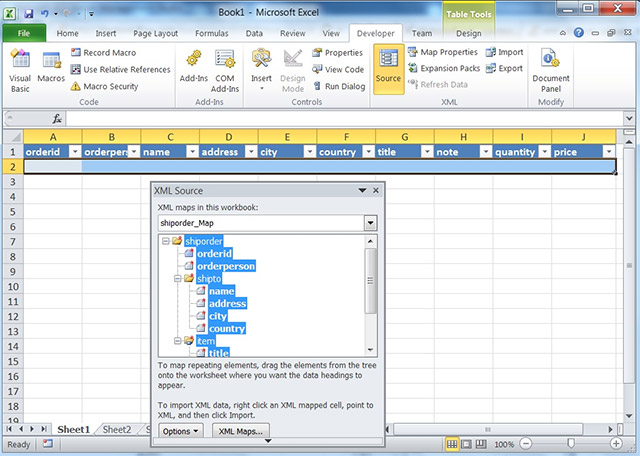Open control Properties
Image resolution: width=640 pixels, height=456 pixels.
[338, 53]
